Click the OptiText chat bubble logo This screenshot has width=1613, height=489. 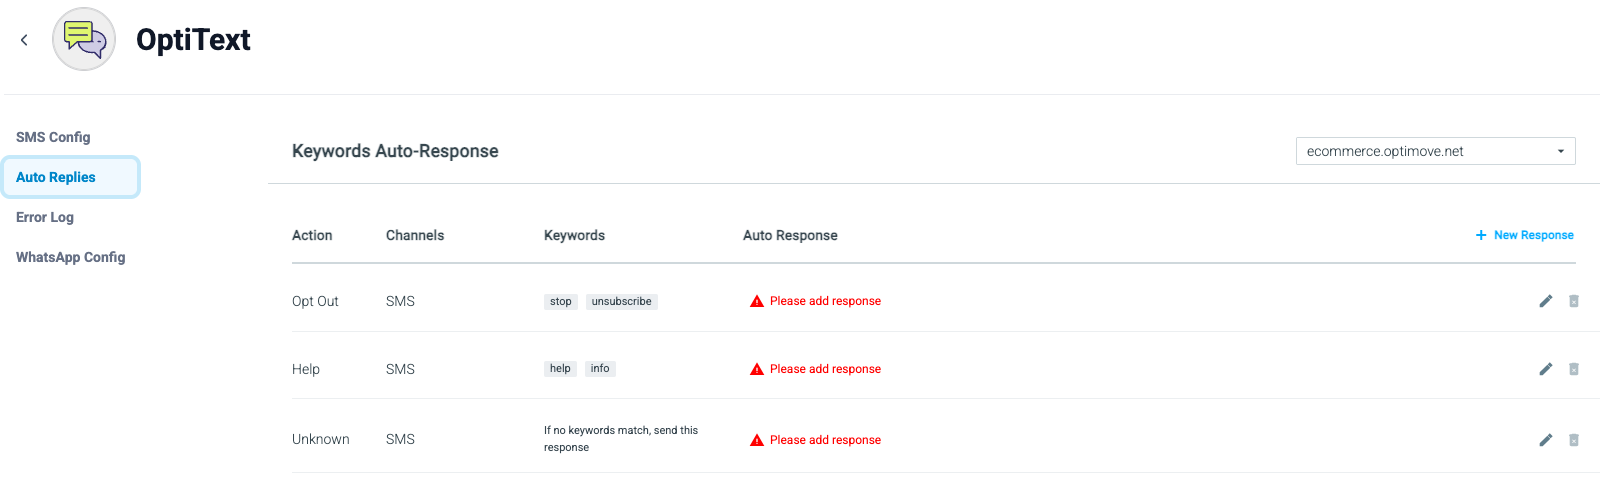[84, 39]
